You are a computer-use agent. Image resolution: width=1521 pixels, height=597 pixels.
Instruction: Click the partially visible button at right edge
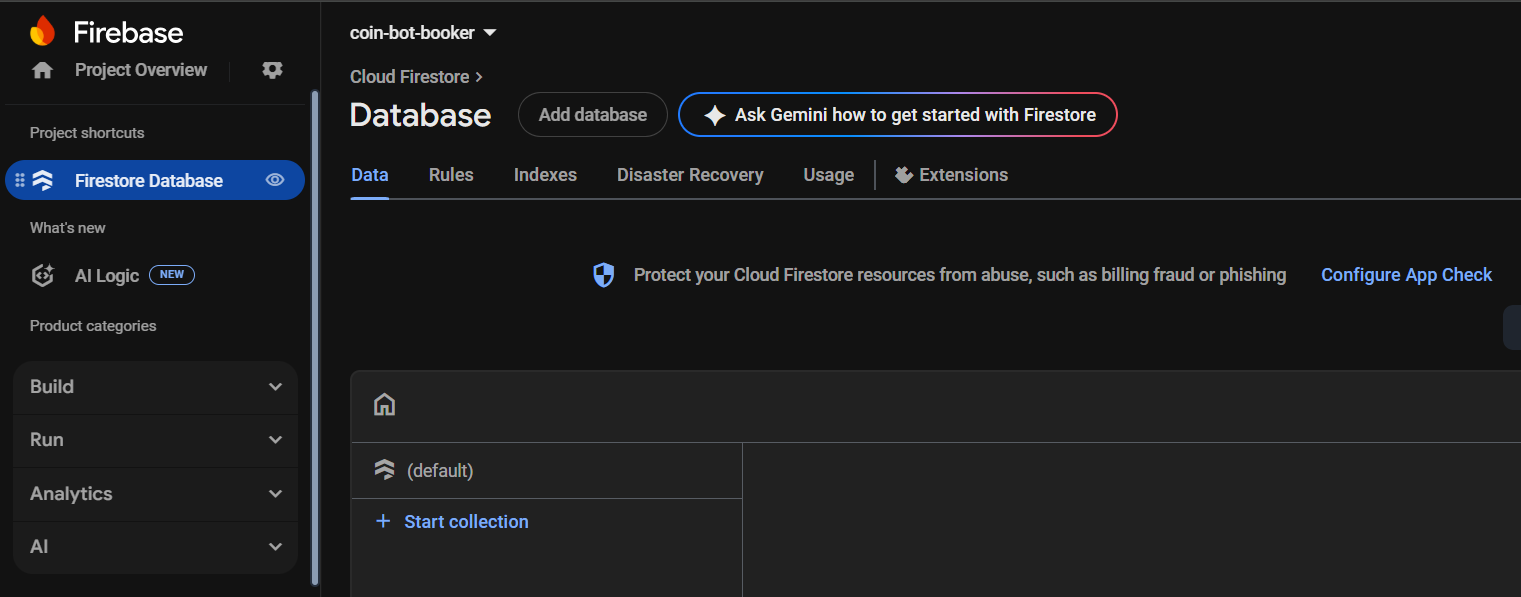pos(1512,327)
